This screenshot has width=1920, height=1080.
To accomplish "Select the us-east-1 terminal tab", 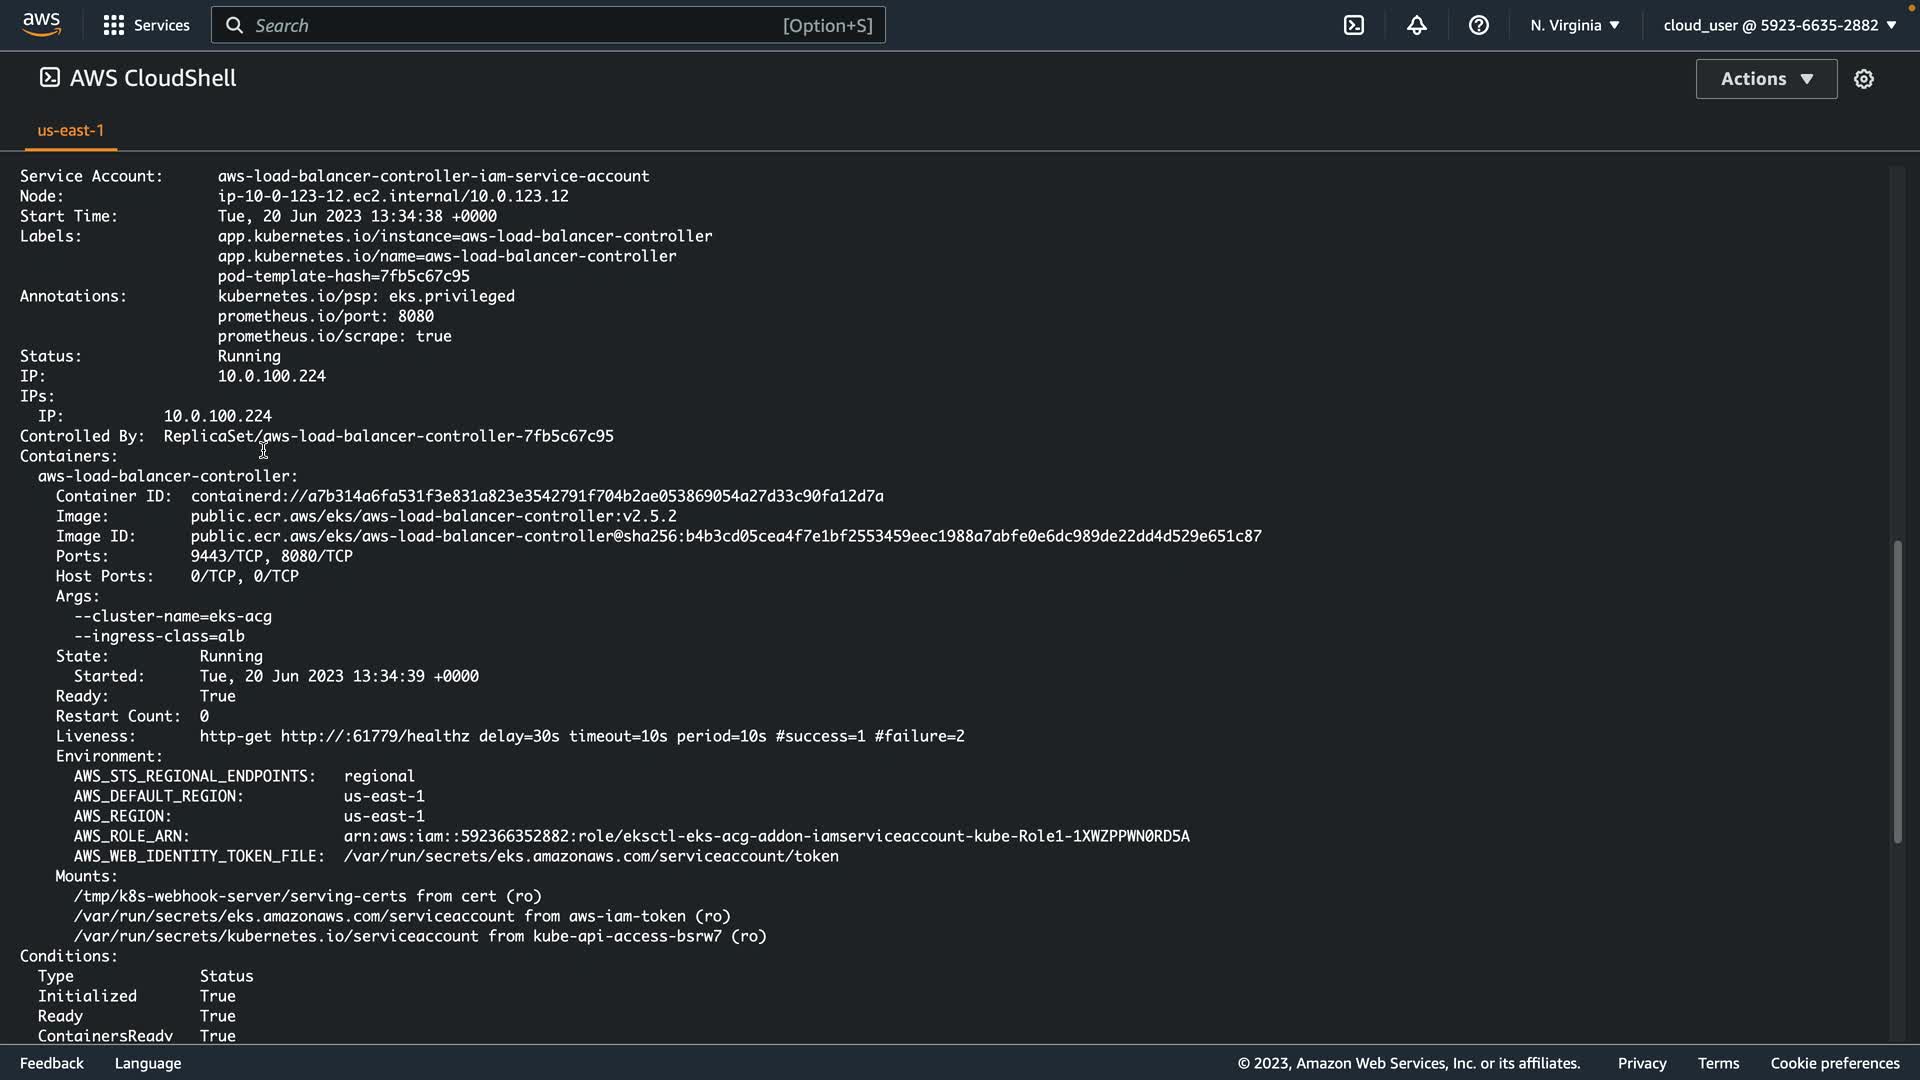I will (x=70, y=130).
